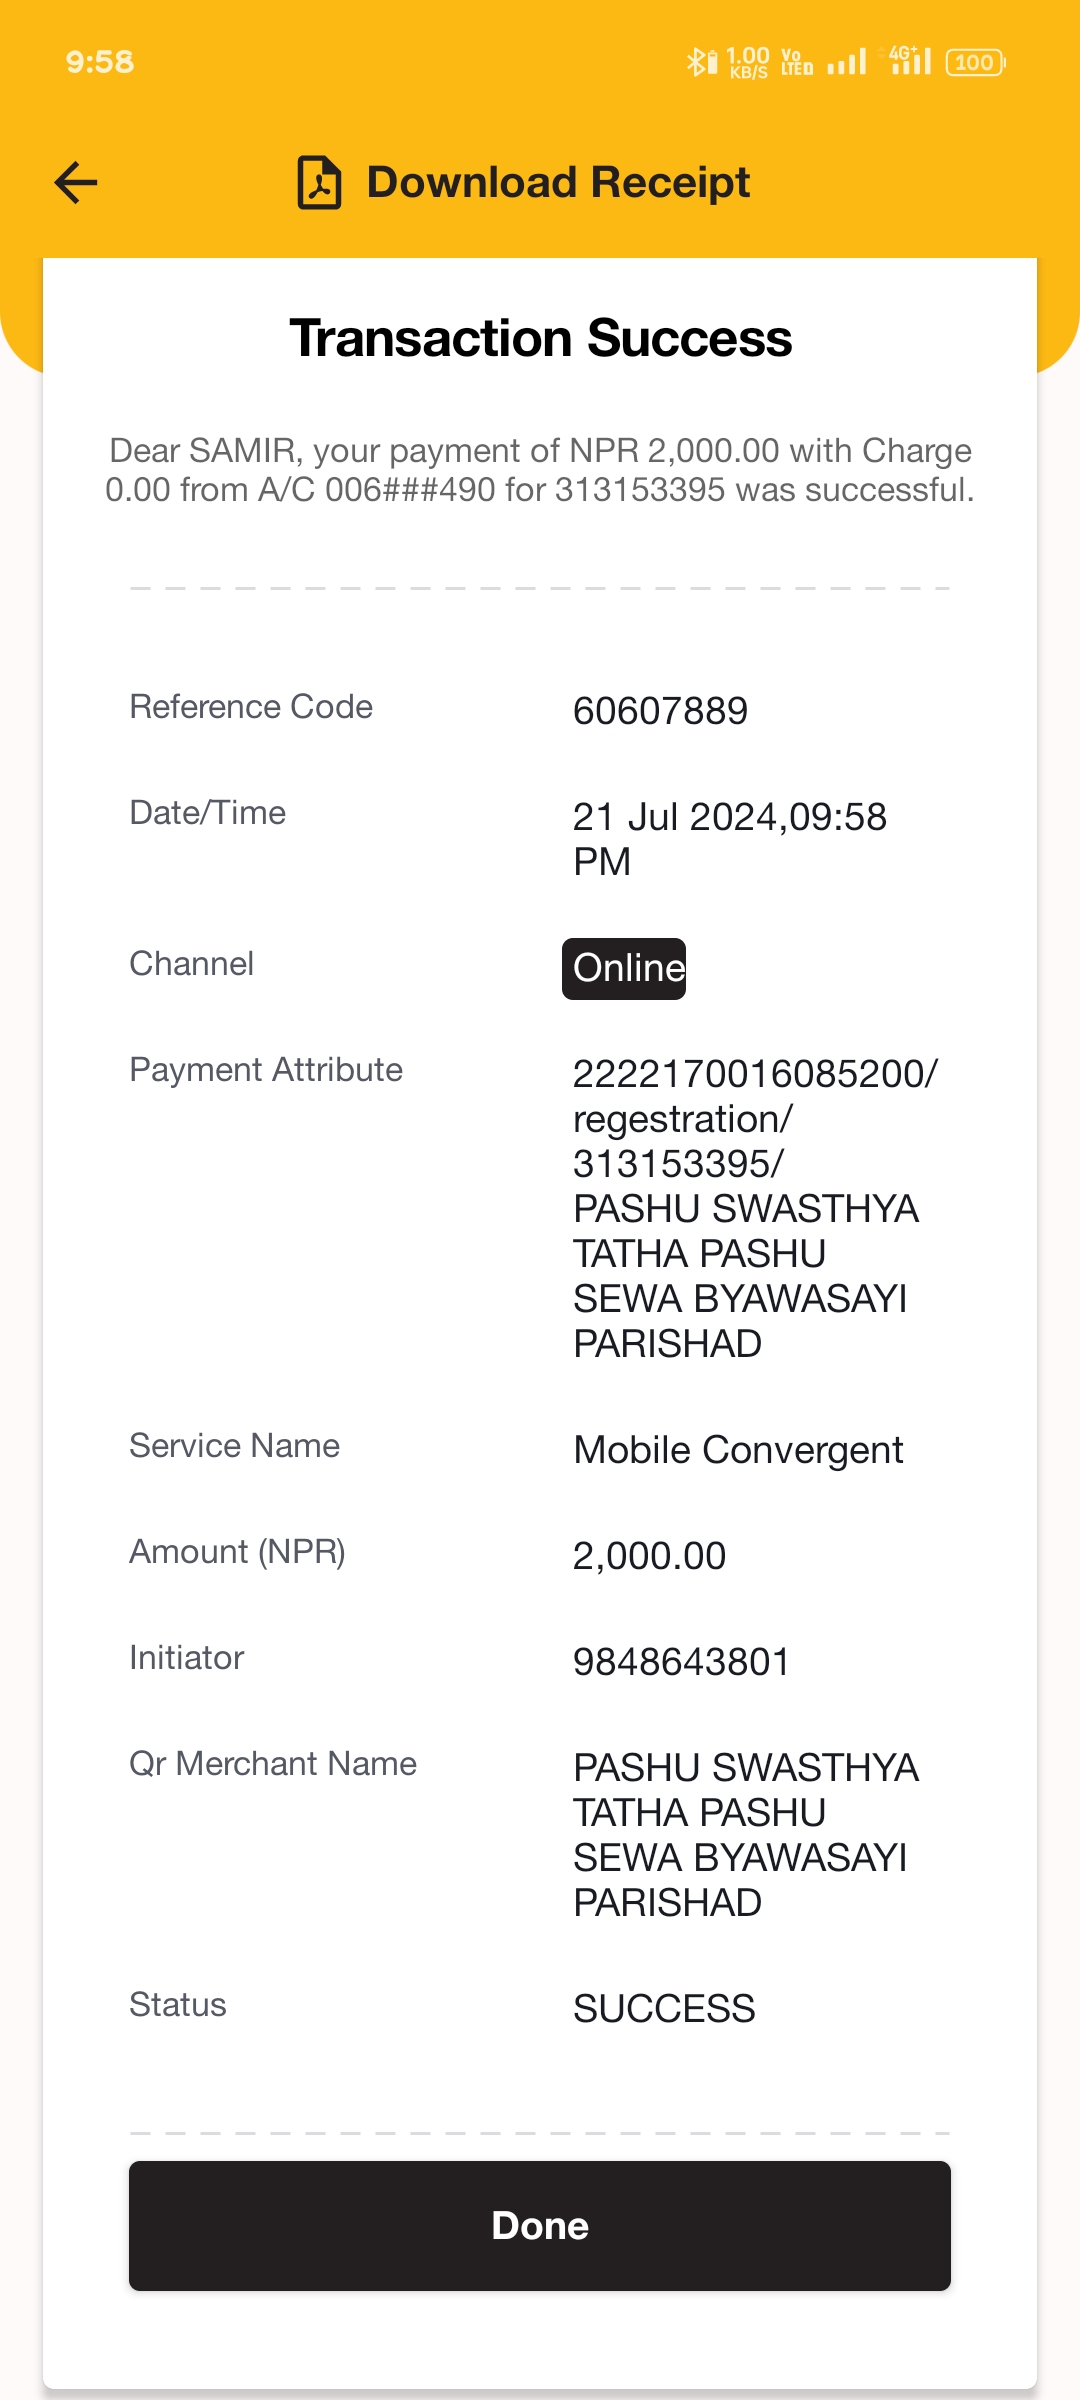
Task: Tap the Bluetooth status icon
Action: 701,62
